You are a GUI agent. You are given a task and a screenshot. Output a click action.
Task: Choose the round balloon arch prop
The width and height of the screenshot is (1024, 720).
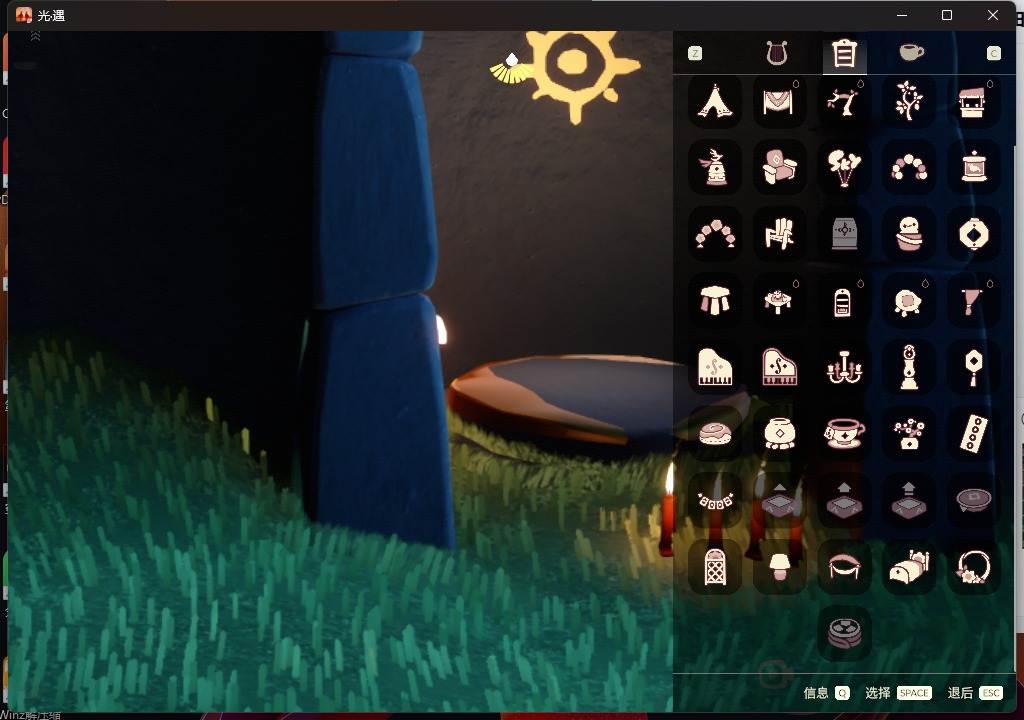(908, 167)
